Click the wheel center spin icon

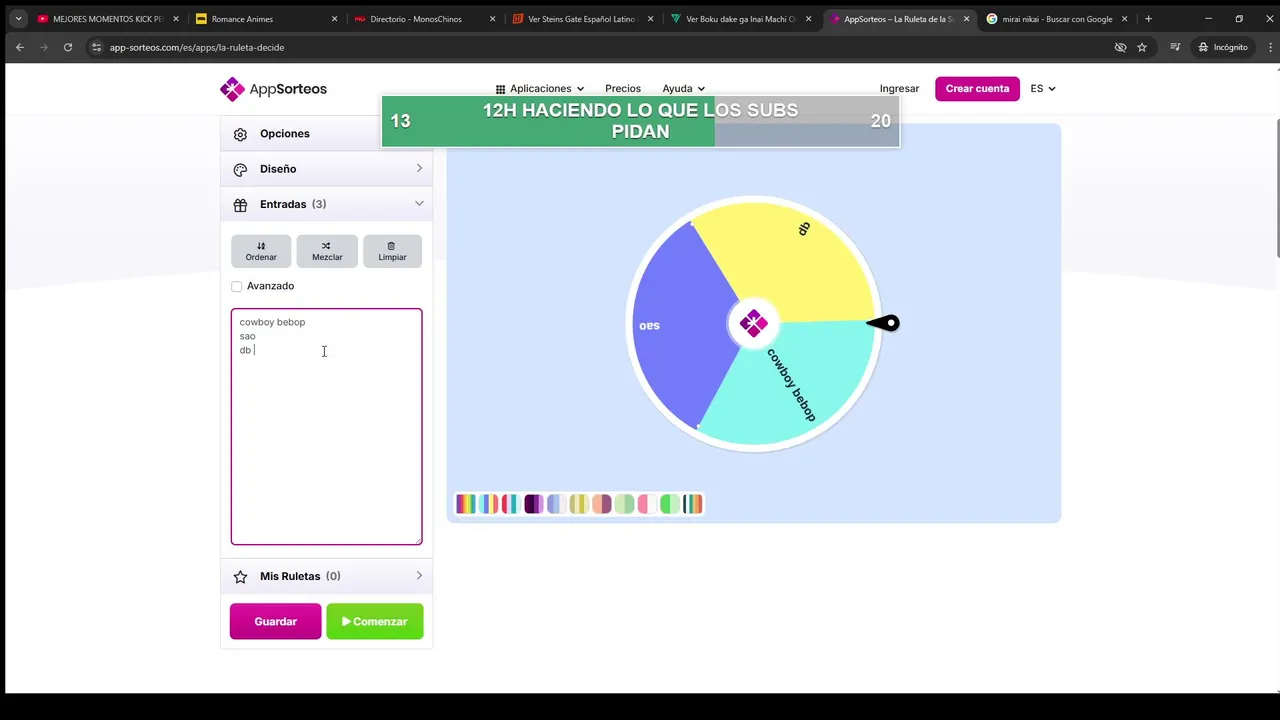pyautogui.click(x=753, y=323)
